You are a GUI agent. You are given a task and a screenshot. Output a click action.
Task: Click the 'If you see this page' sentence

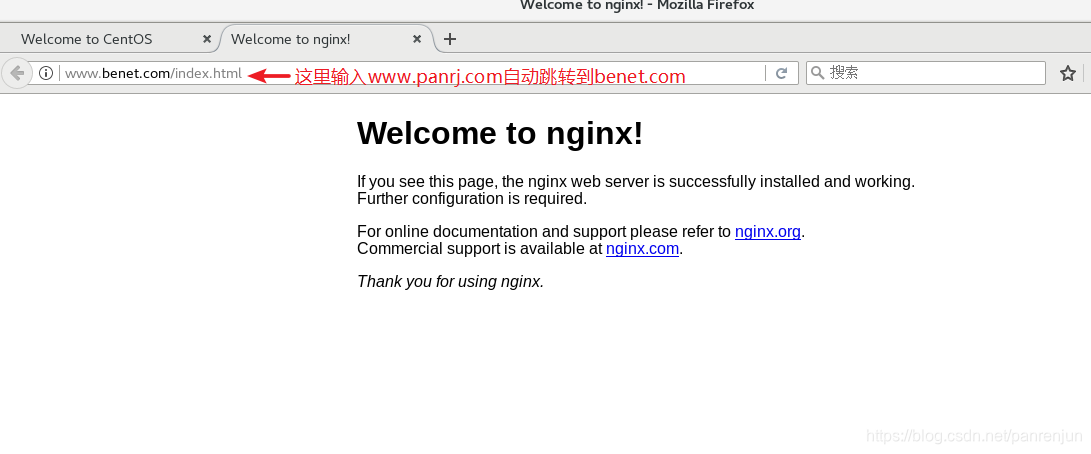[636, 182]
